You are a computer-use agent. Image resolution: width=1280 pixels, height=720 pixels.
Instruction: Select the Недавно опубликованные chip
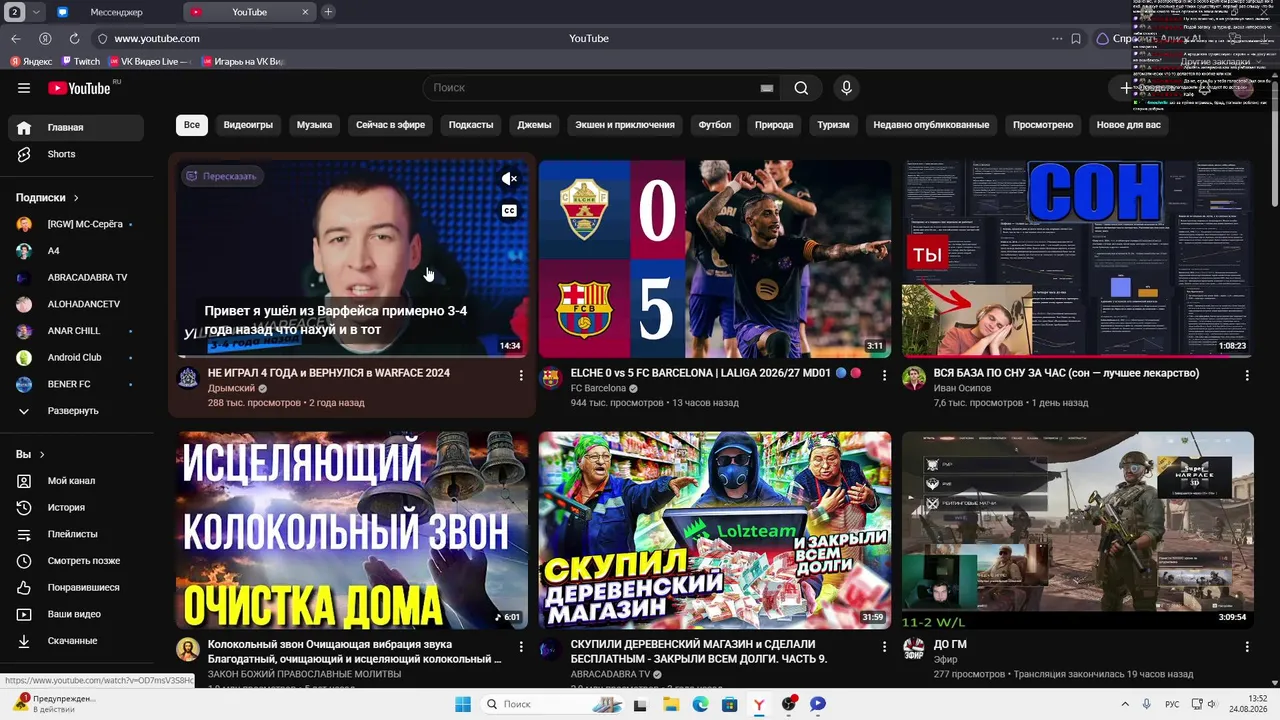931,125
